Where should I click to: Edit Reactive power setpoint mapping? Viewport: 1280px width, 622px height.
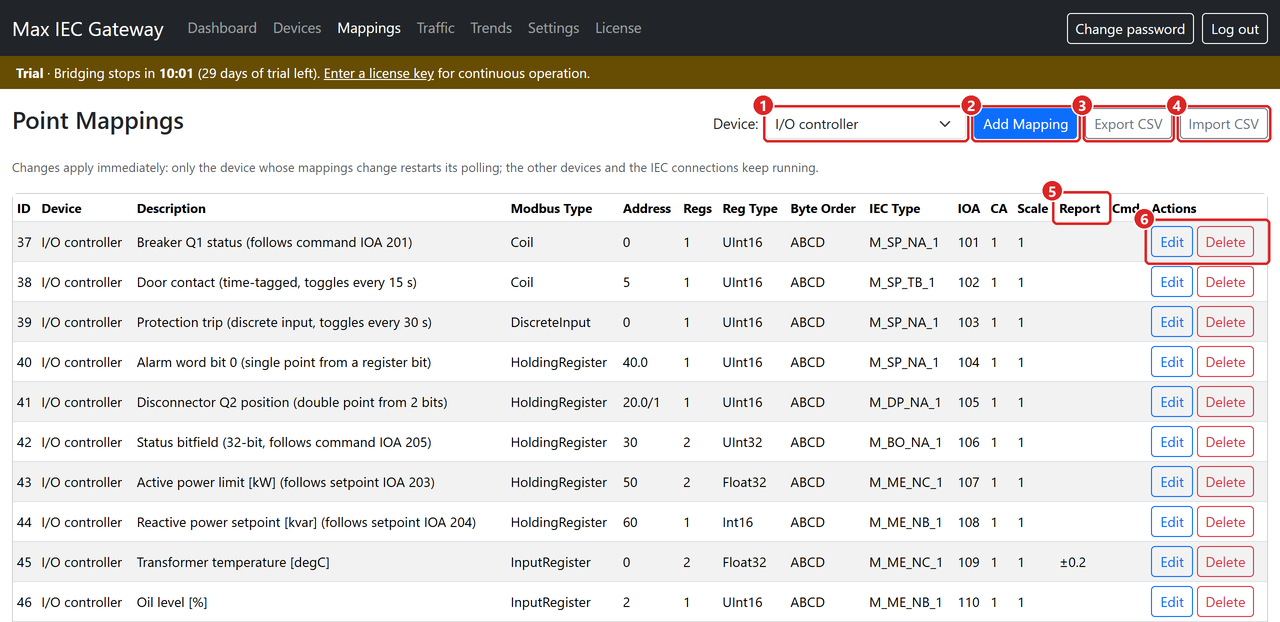(1172, 522)
